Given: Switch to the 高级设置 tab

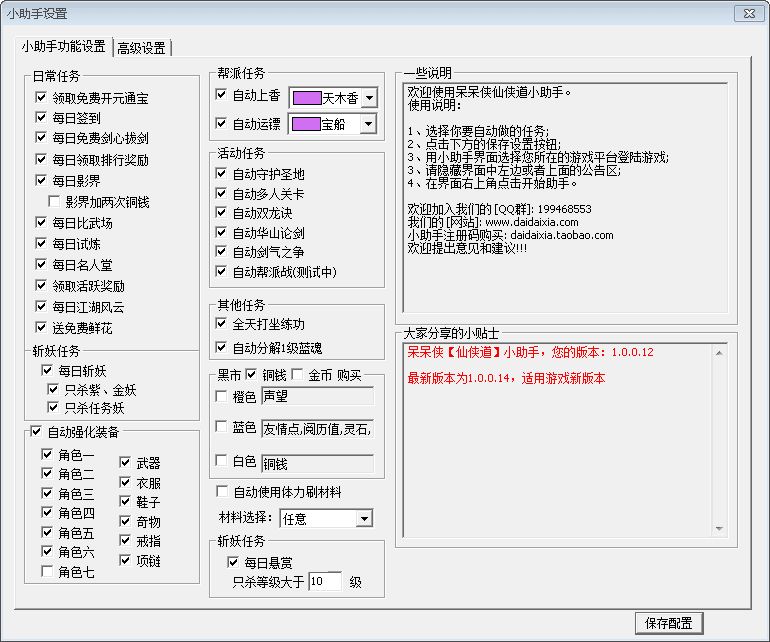Looking at the screenshot, I should tap(141, 48).
